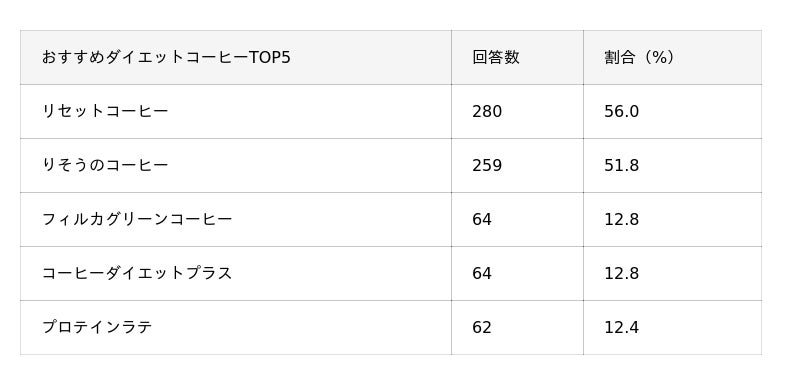Click the 62 response count cell
This screenshot has height=385, width=800.
517,327
